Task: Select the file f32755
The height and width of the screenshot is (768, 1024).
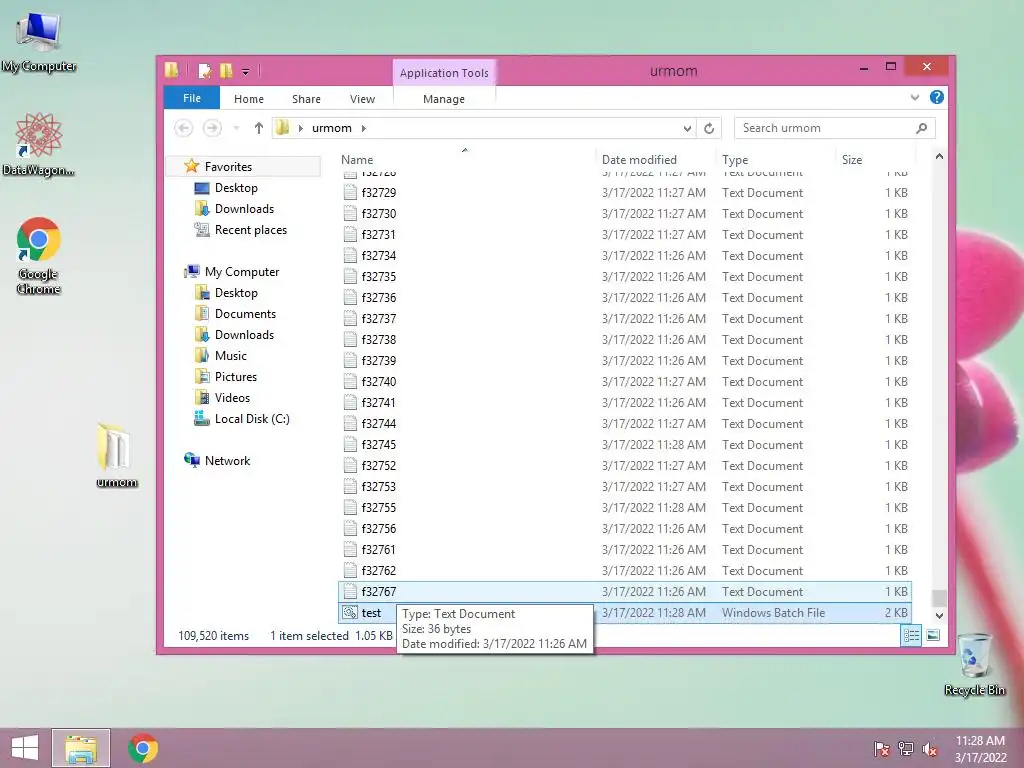Action: coord(625,507)
